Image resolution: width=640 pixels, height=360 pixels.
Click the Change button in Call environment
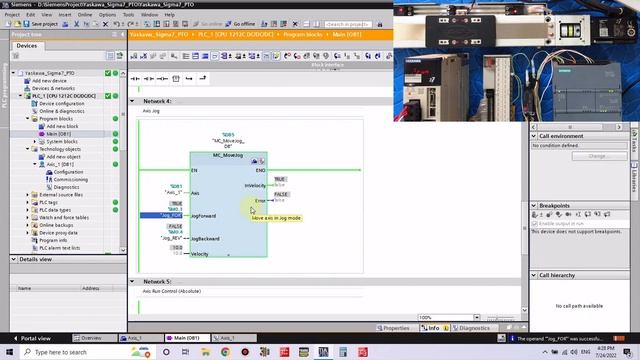pos(599,156)
